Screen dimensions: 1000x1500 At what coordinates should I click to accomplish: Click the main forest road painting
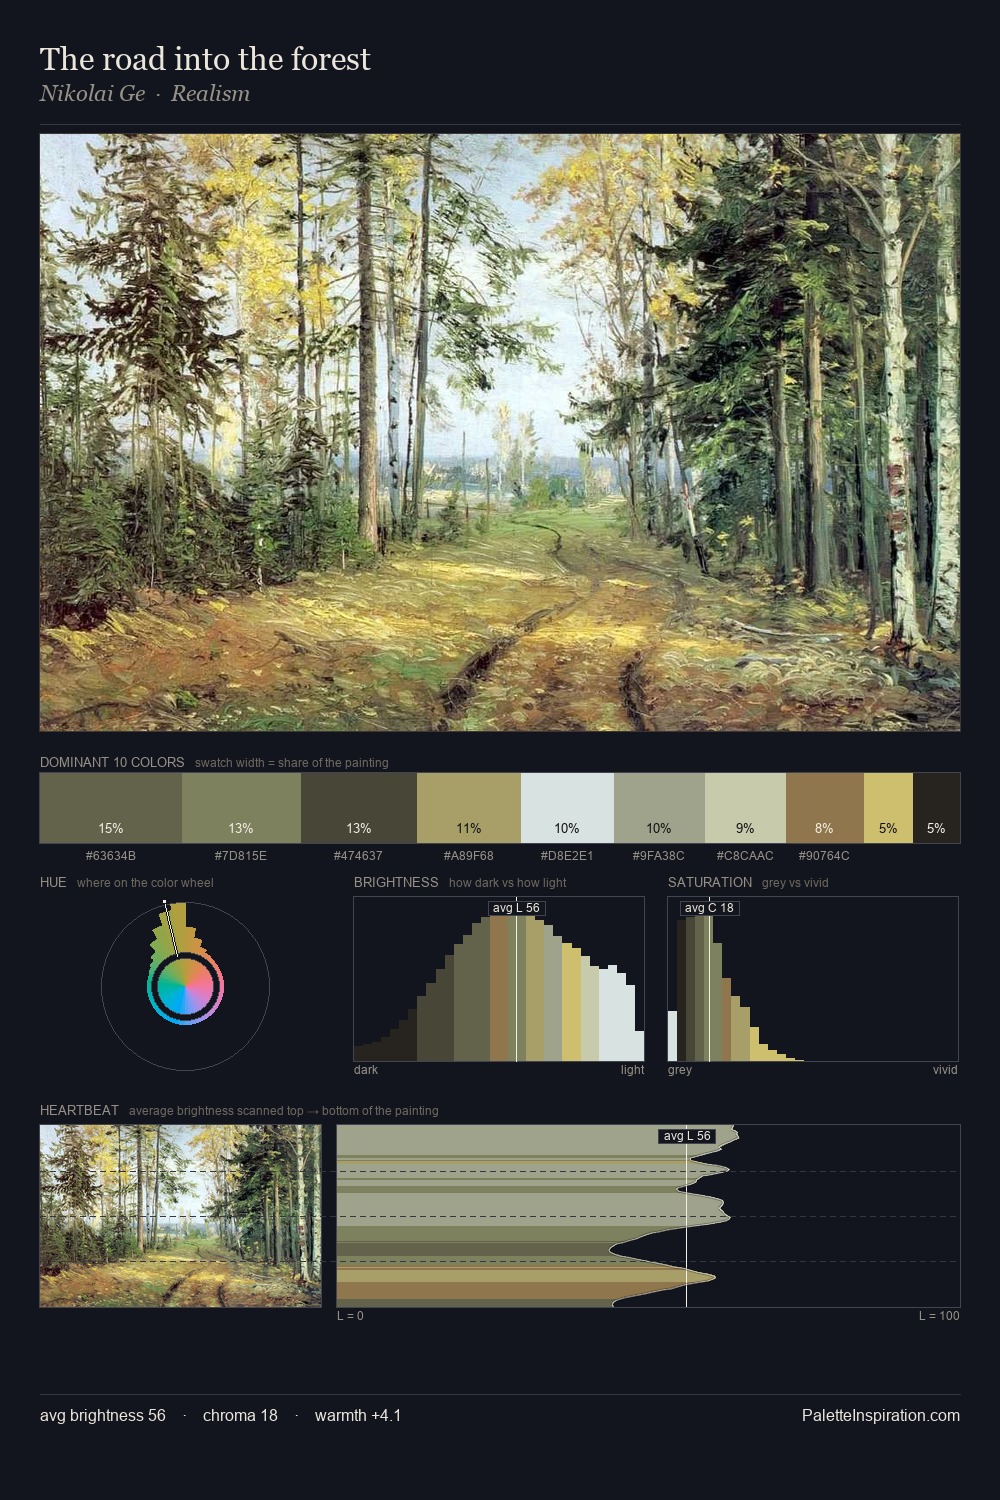(x=500, y=432)
